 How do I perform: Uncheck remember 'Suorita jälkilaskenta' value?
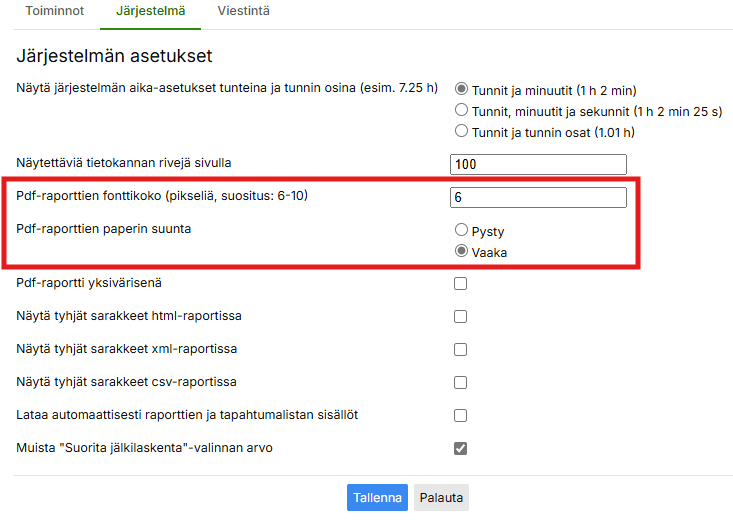coord(461,448)
